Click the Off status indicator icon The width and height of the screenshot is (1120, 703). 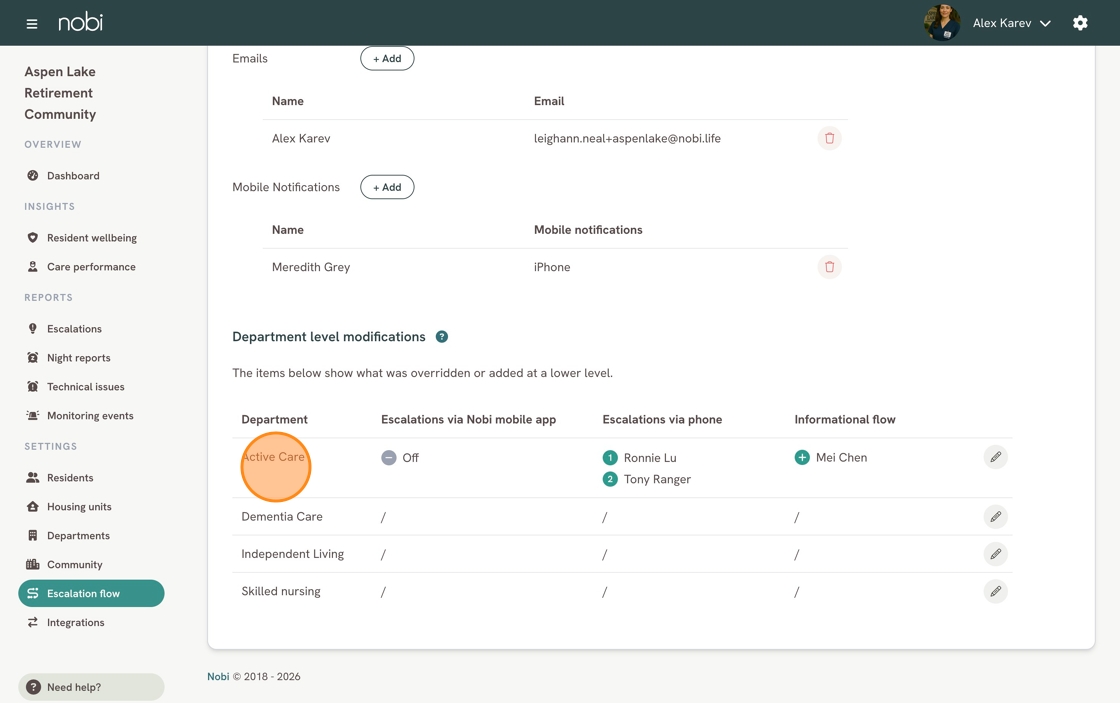(x=389, y=457)
